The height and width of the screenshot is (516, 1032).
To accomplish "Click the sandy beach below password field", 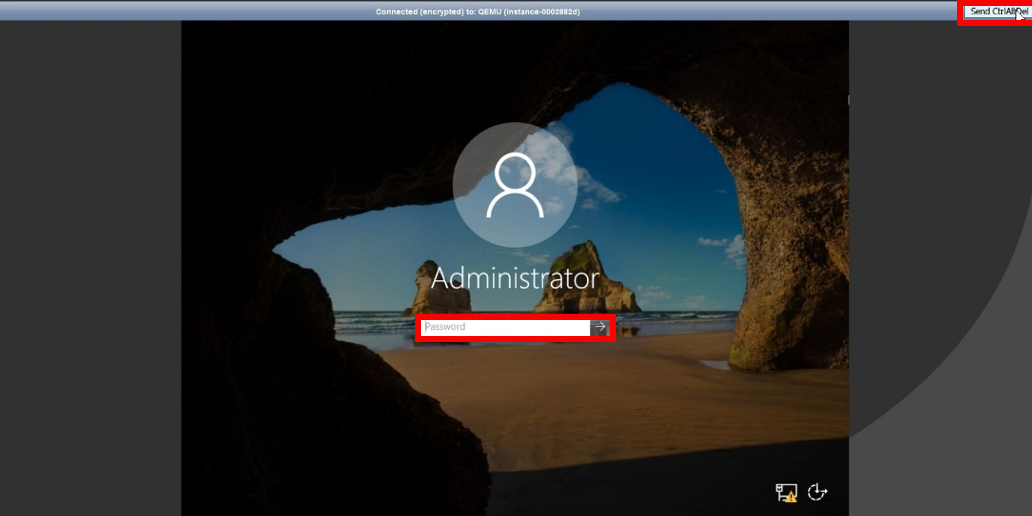I will (560, 400).
